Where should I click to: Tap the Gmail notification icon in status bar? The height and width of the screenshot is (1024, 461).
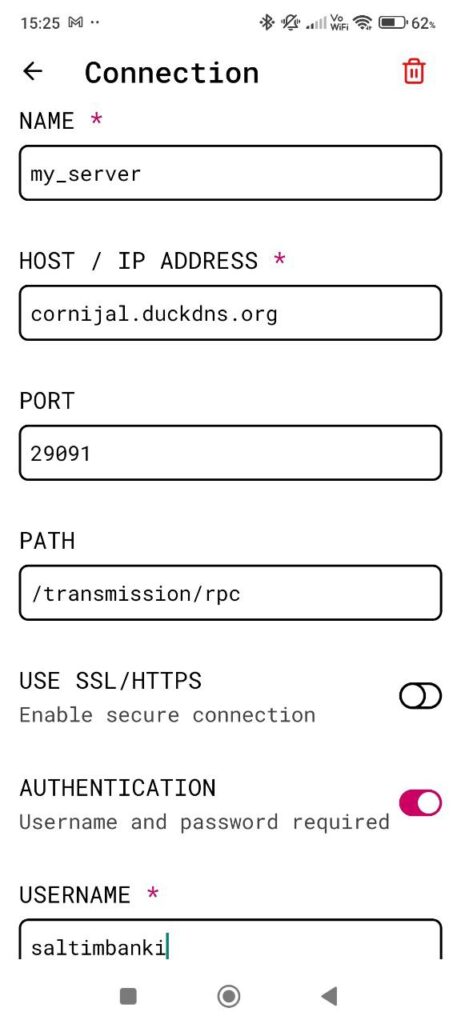pos(76,23)
